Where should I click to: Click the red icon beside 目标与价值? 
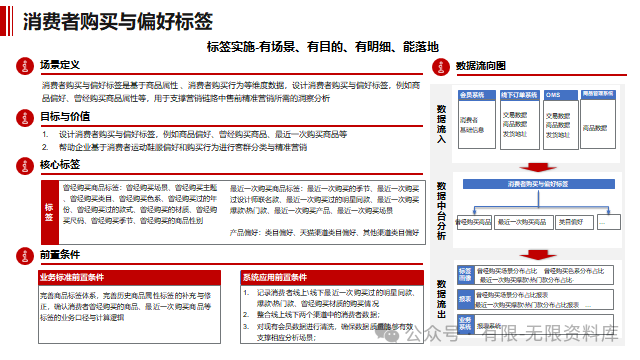coord(24,118)
